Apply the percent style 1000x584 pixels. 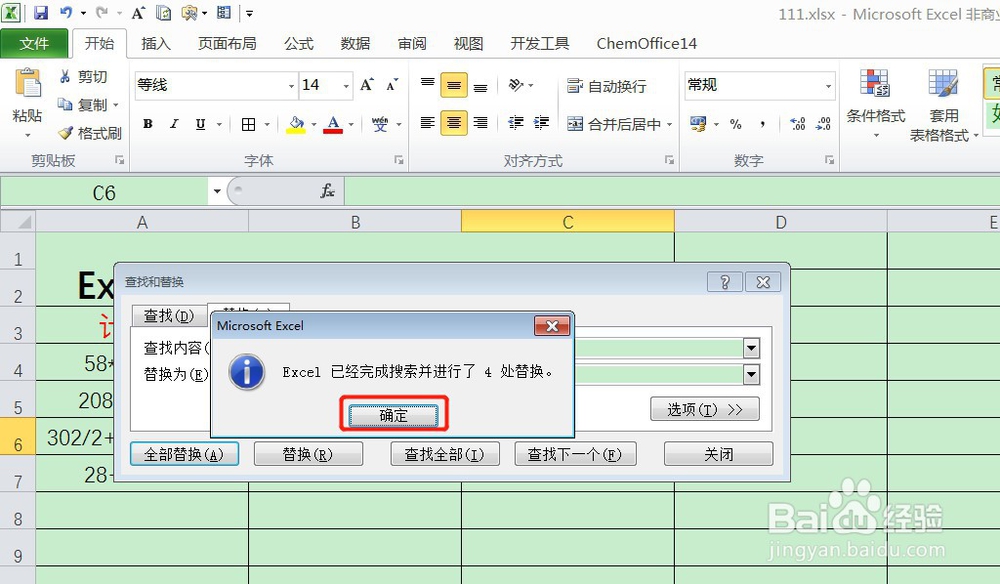(x=736, y=124)
